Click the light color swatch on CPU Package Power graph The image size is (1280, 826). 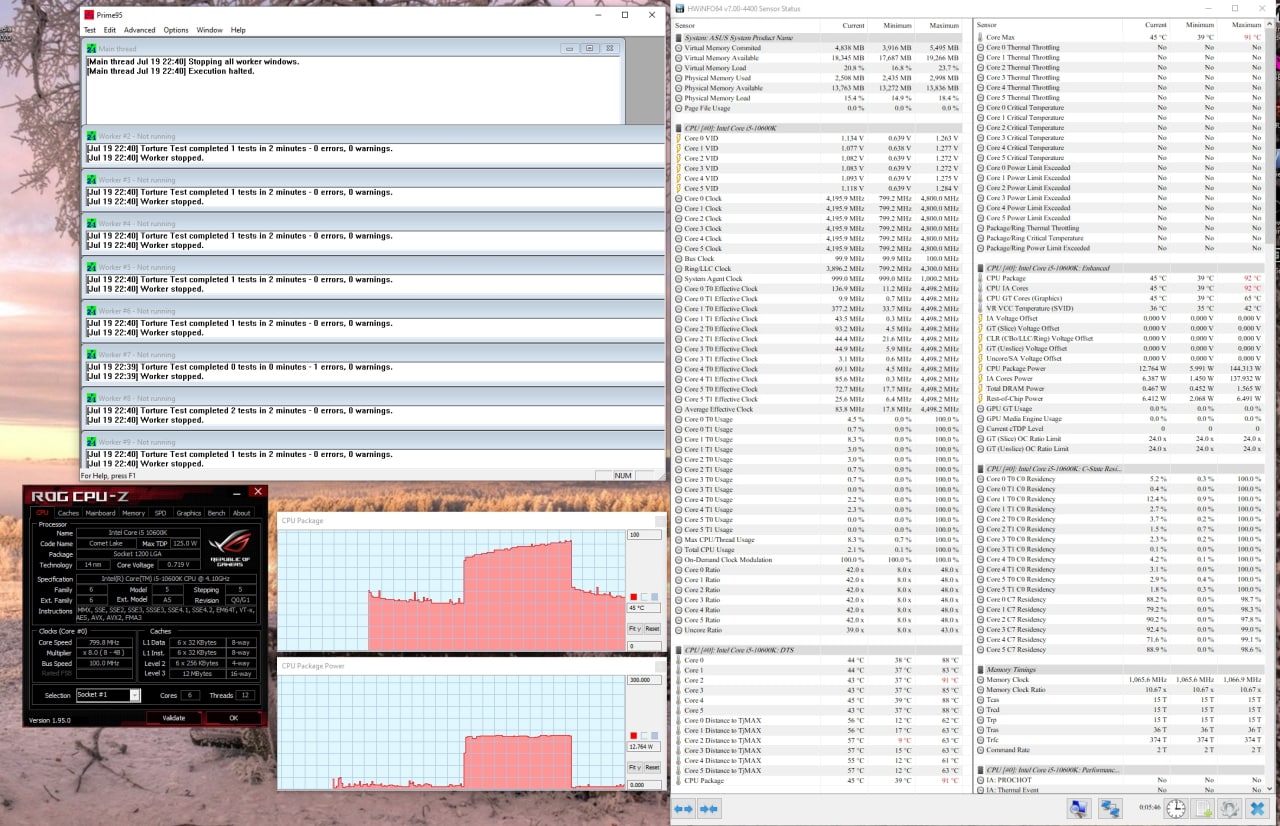(x=644, y=736)
